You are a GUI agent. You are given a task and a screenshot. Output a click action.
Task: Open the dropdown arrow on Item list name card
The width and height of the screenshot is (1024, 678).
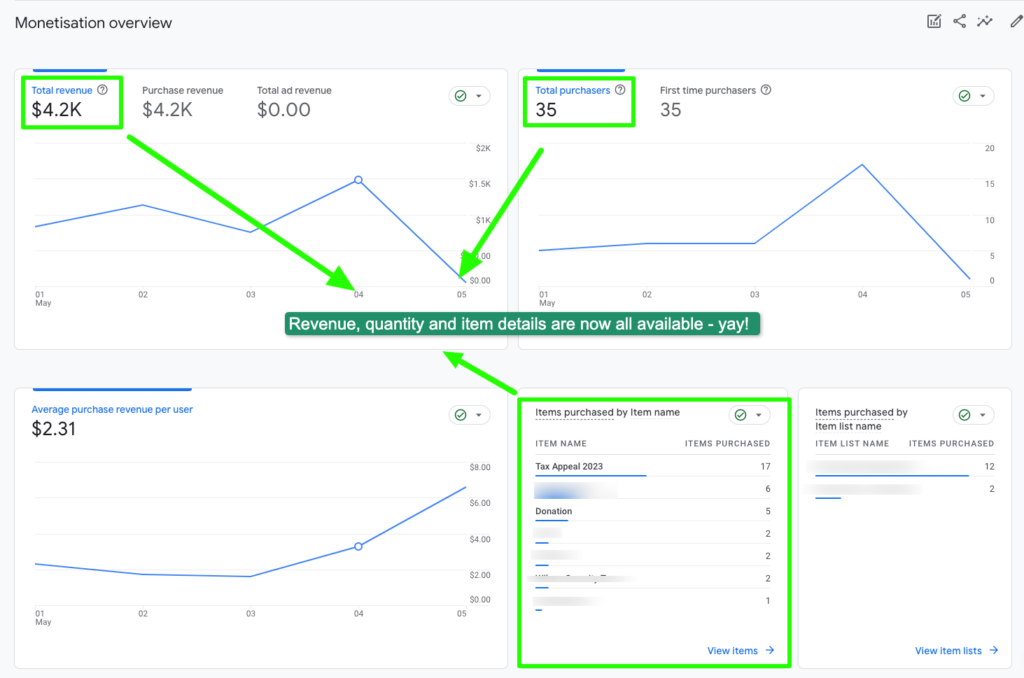click(x=981, y=414)
